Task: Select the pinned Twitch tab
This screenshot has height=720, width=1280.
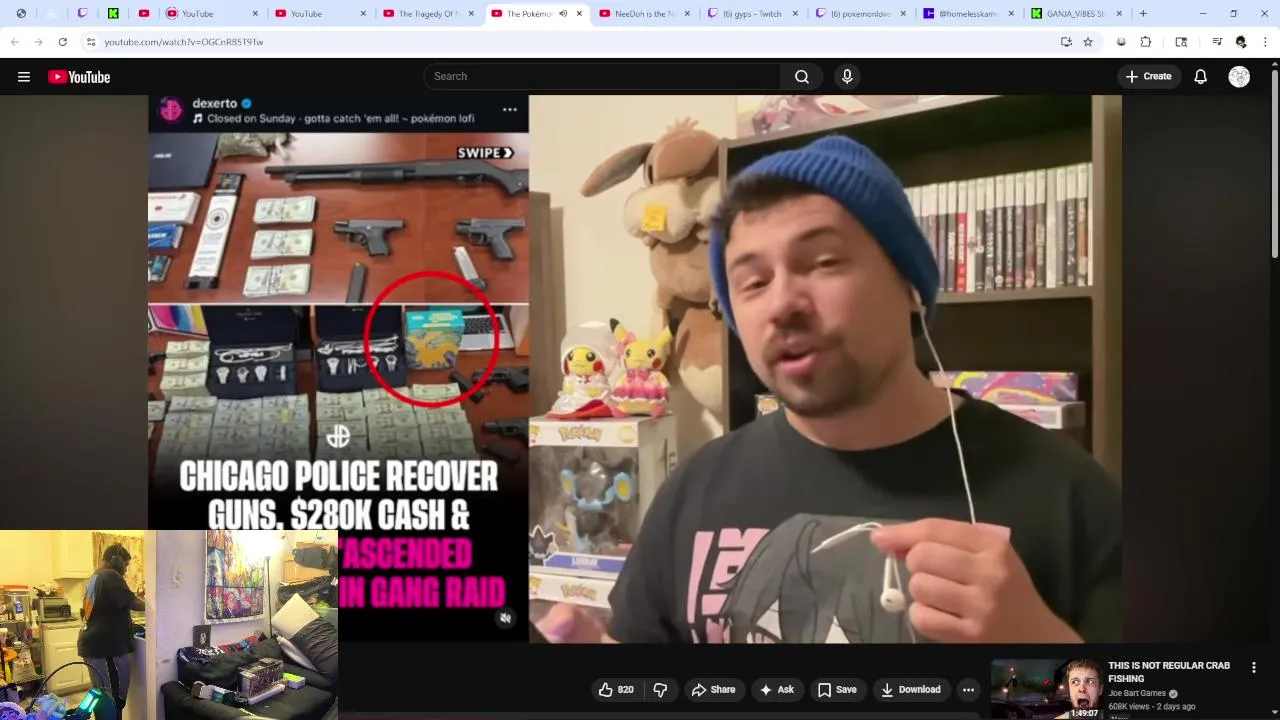Action: point(82,14)
